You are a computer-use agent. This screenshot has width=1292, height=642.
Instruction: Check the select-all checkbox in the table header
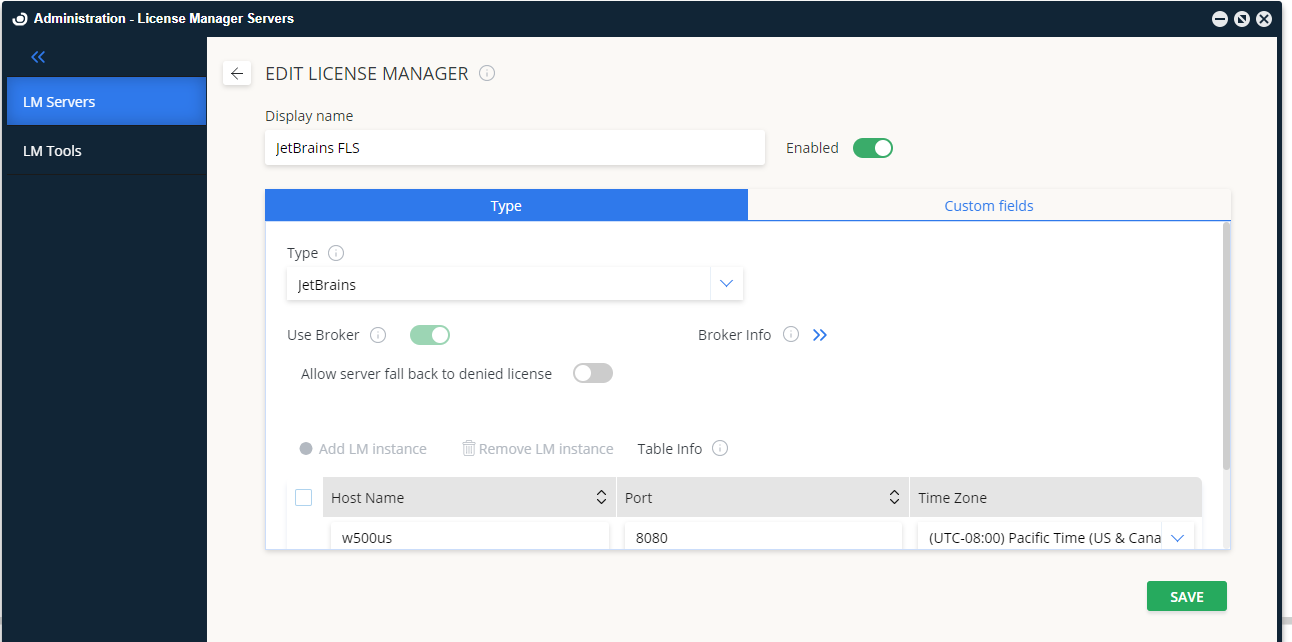[x=303, y=497]
